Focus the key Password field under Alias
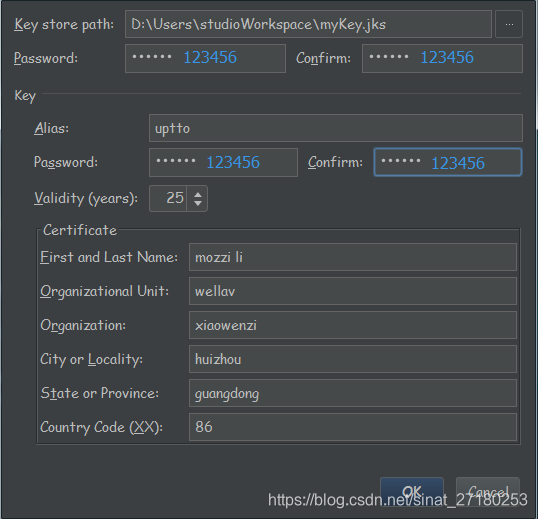The image size is (538, 519). tap(223, 162)
